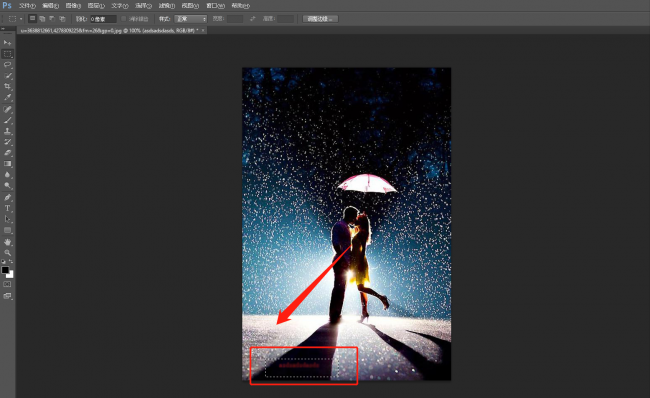Choose Subtract from Selection mode
The height and width of the screenshot is (398, 650).
click(x=52, y=19)
